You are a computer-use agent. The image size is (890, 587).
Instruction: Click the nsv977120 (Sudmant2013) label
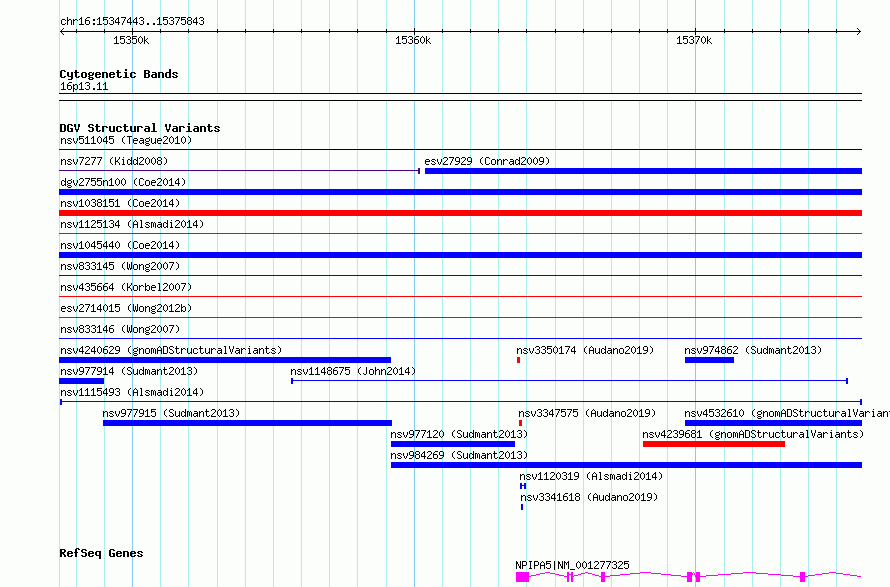[x=459, y=434]
